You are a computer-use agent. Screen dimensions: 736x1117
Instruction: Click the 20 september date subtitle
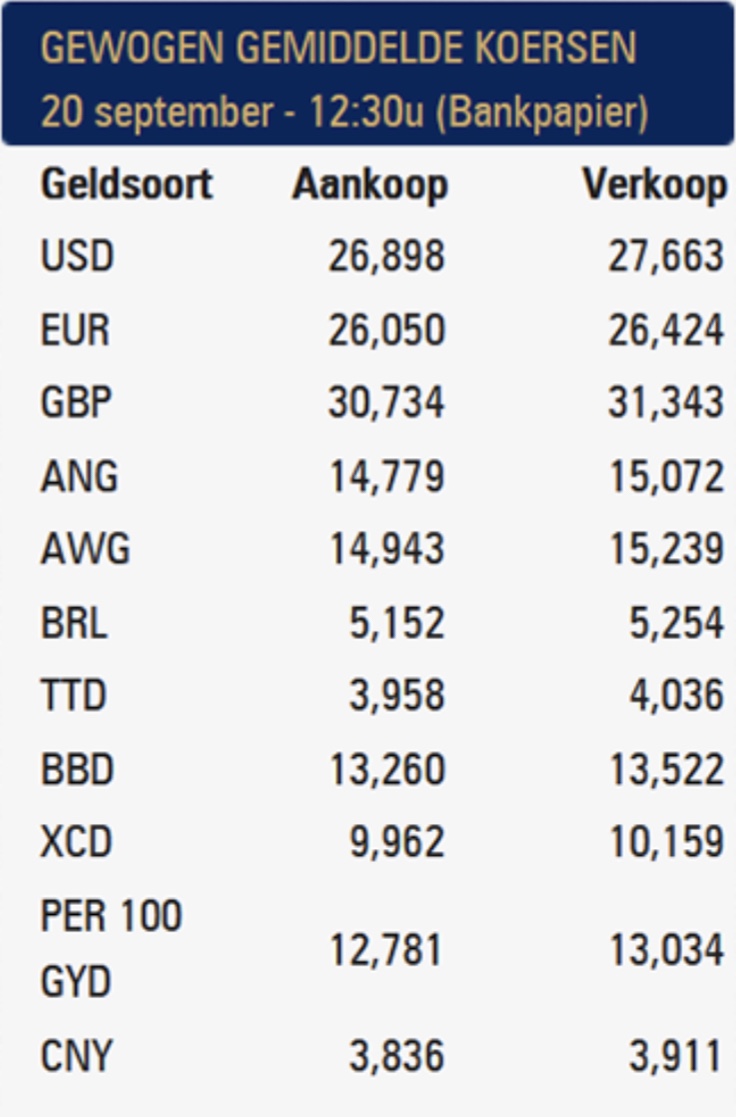point(343,111)
